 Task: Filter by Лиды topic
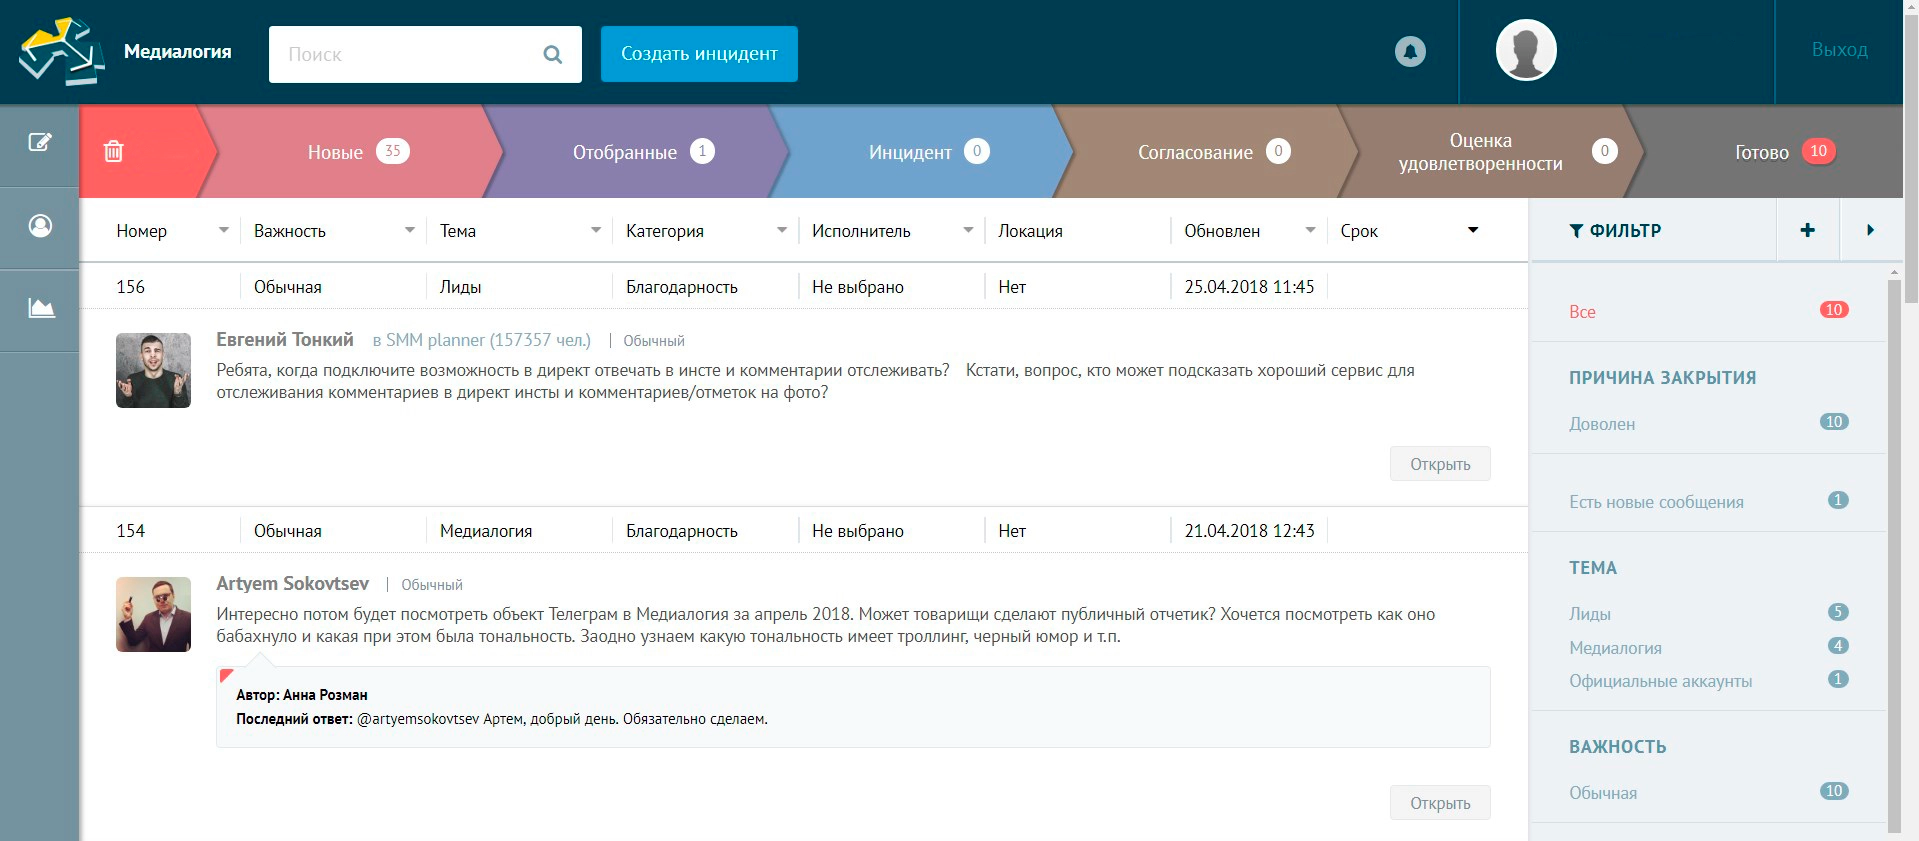tap(1590, 614)
